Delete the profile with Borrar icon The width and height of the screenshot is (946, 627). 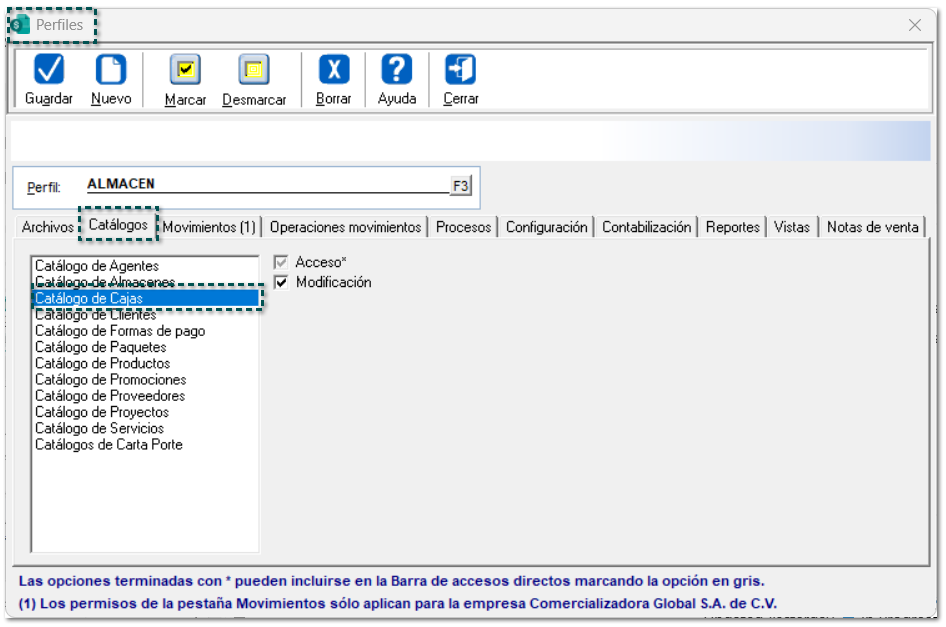(333, 70)
